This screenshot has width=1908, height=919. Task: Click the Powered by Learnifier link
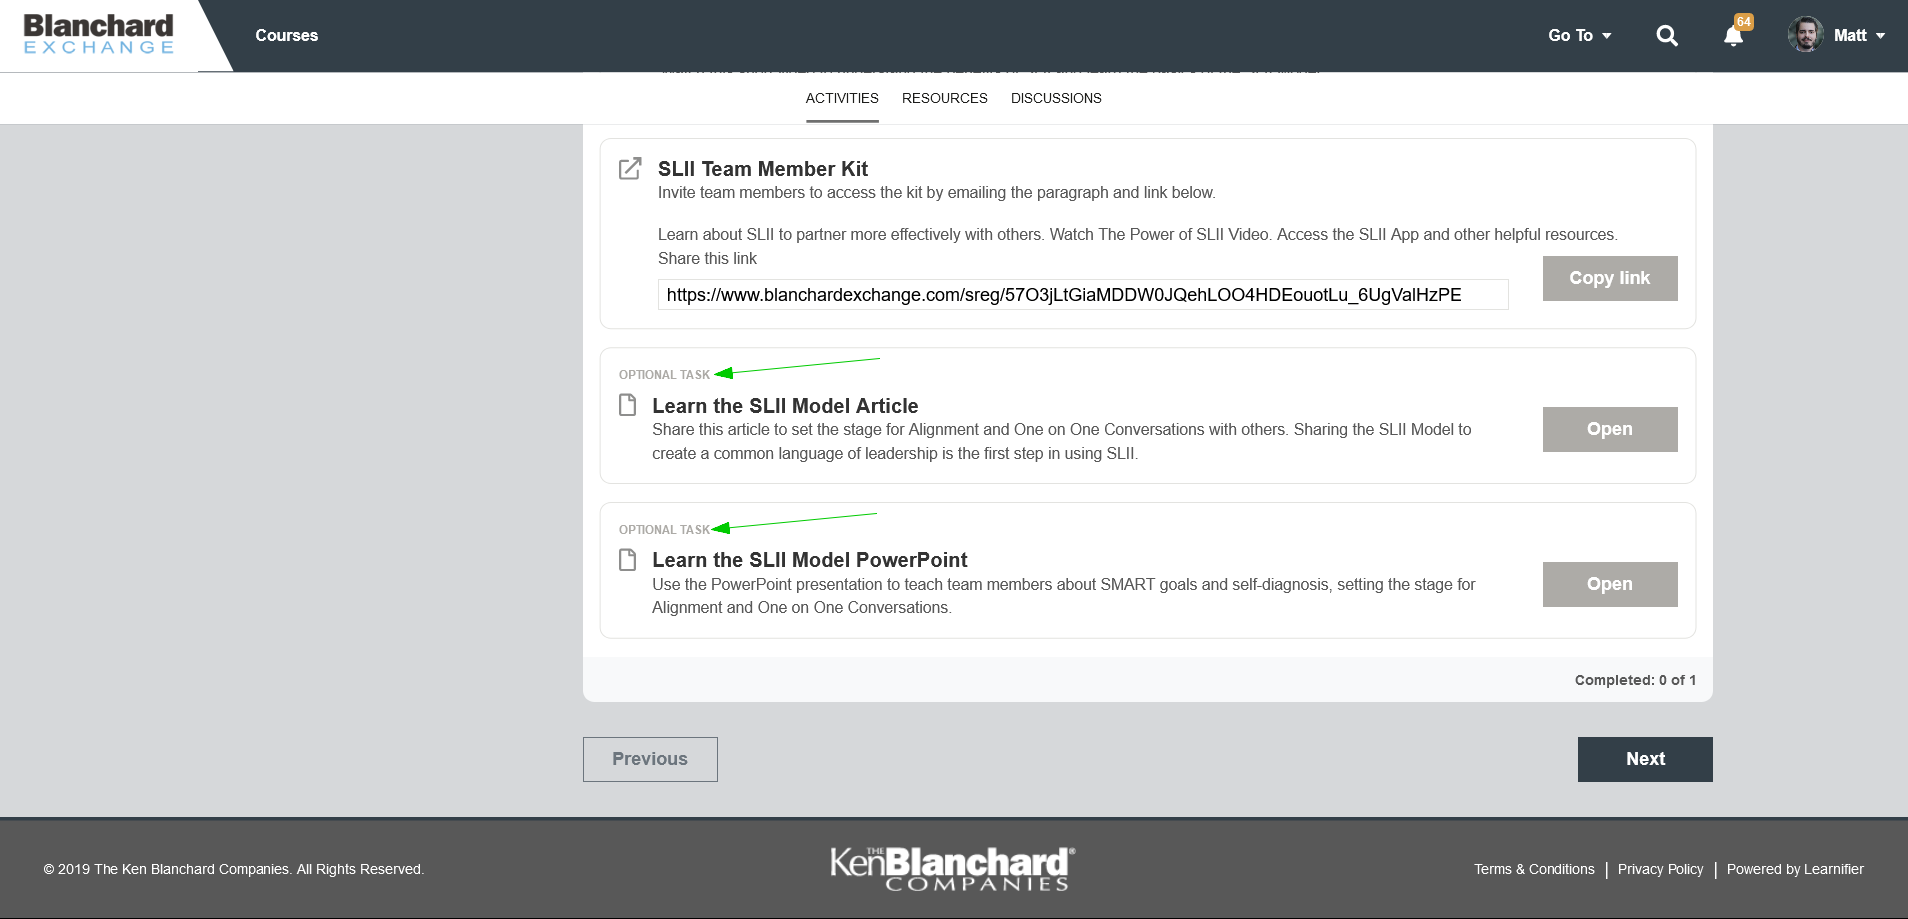pyautogui.click(x=1795, y=869)
